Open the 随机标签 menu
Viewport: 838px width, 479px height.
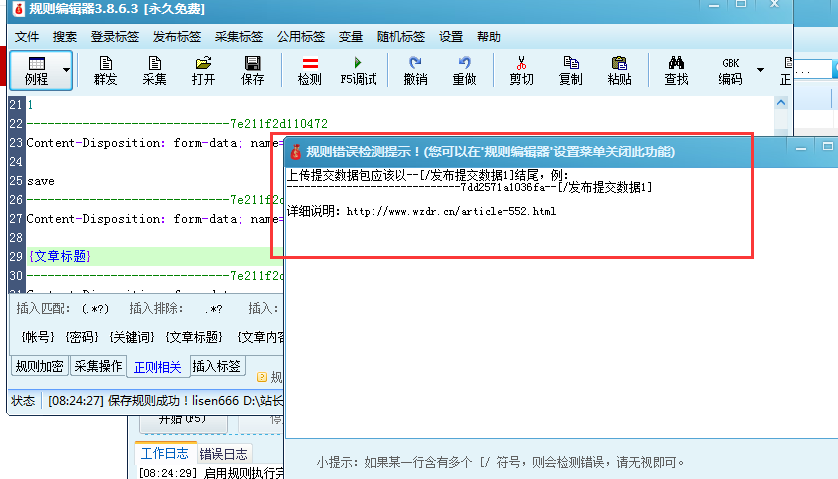pos(401,37)
